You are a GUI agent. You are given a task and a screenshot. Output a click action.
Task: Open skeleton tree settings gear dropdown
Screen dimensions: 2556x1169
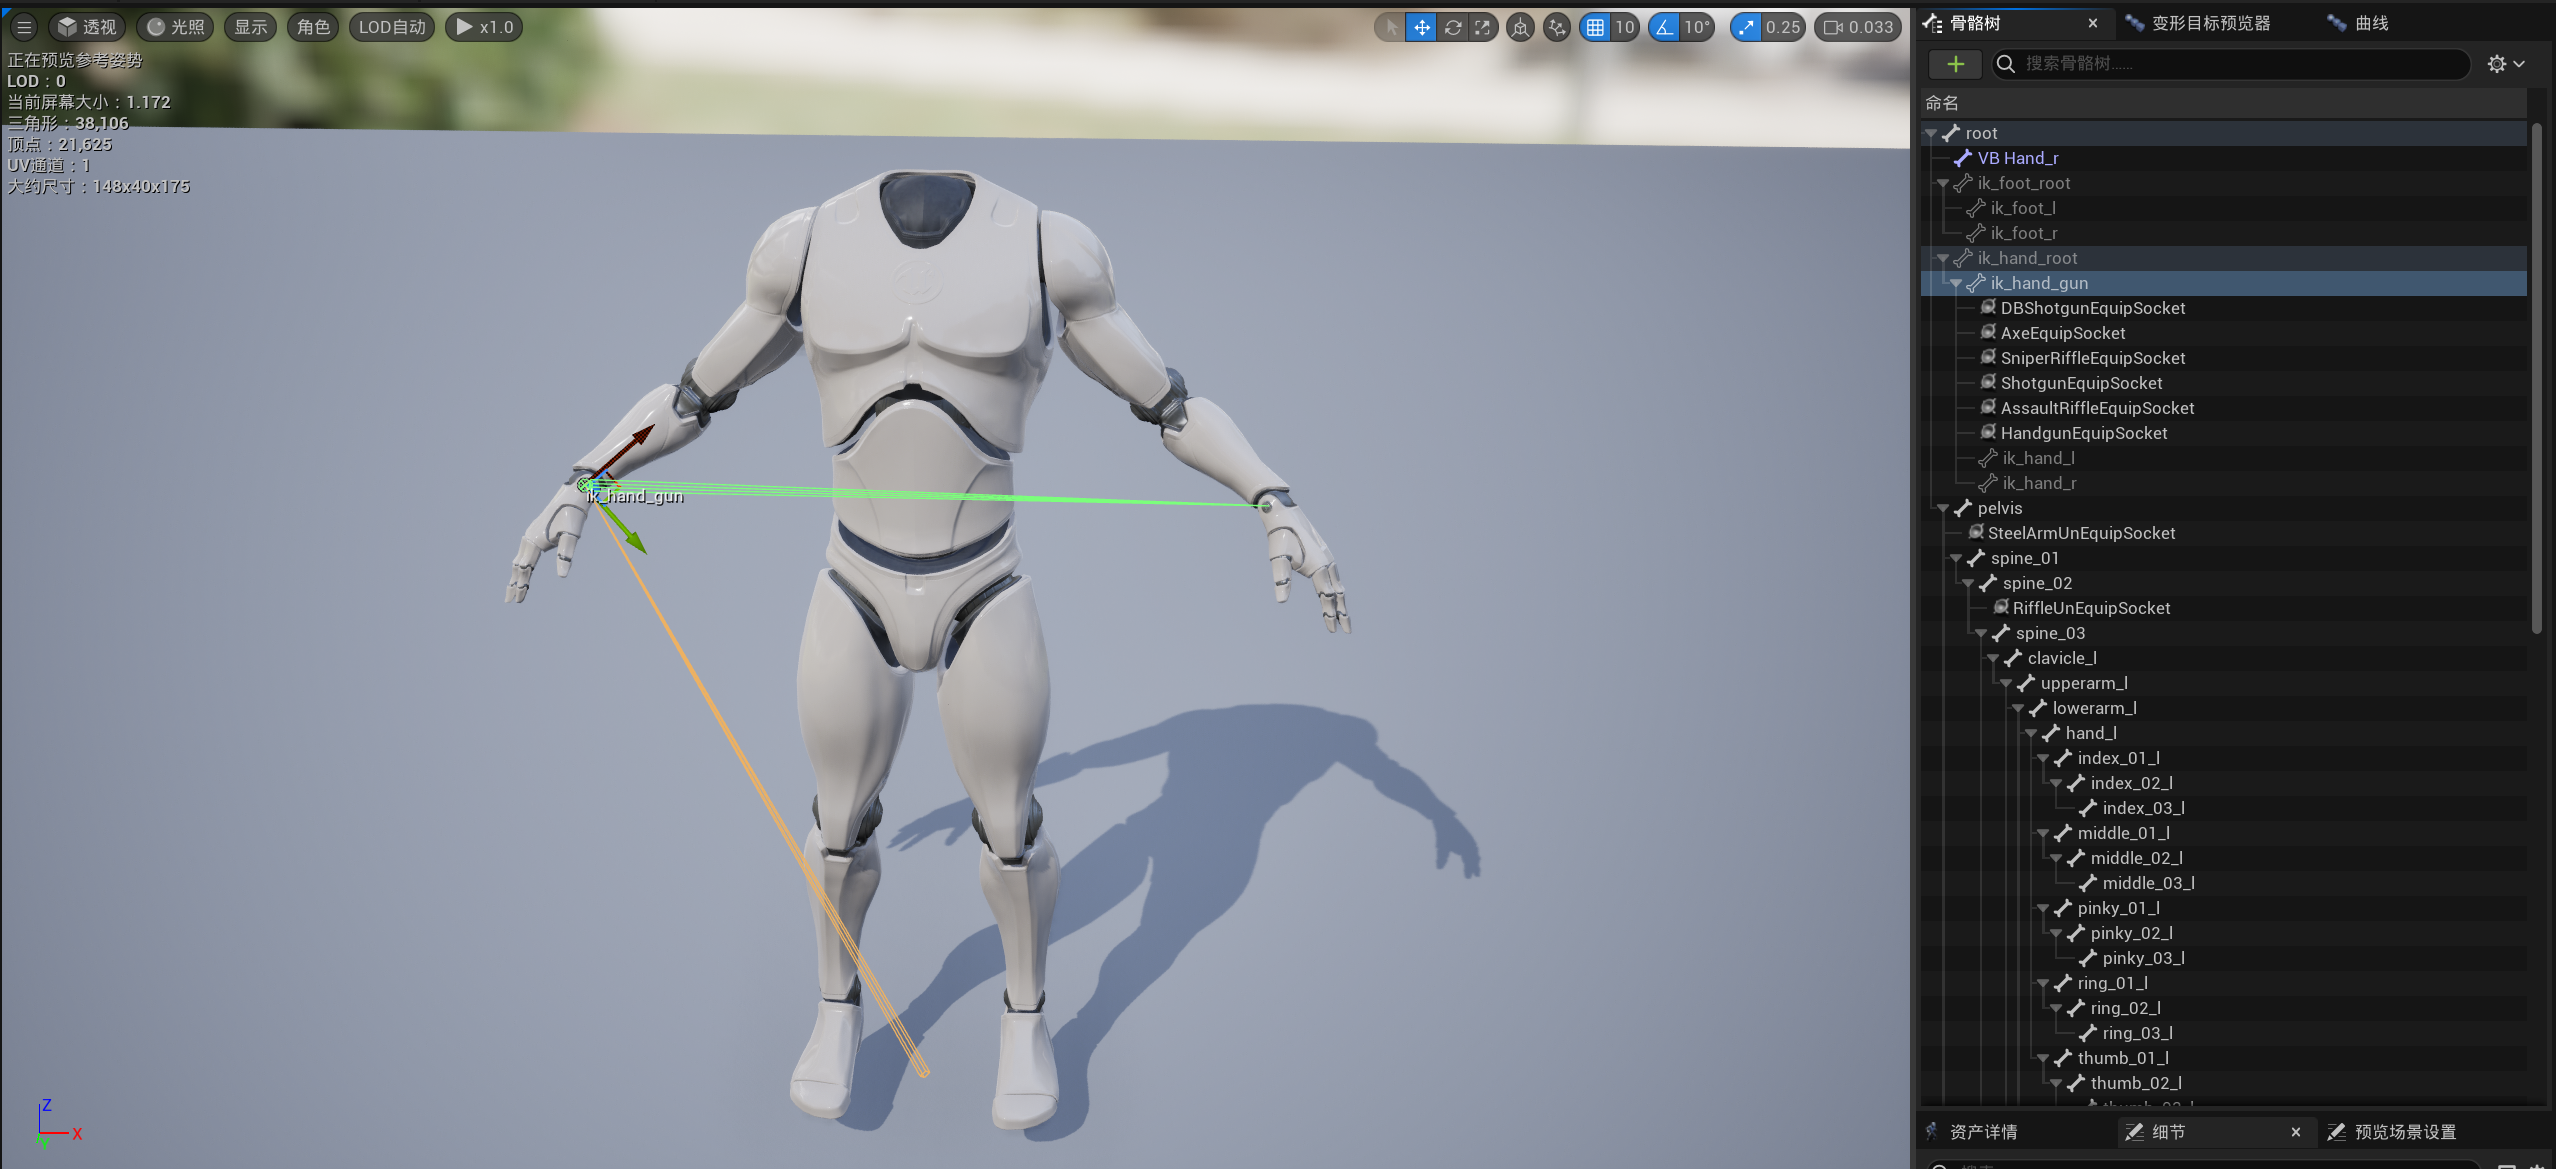coord(2505,64)
